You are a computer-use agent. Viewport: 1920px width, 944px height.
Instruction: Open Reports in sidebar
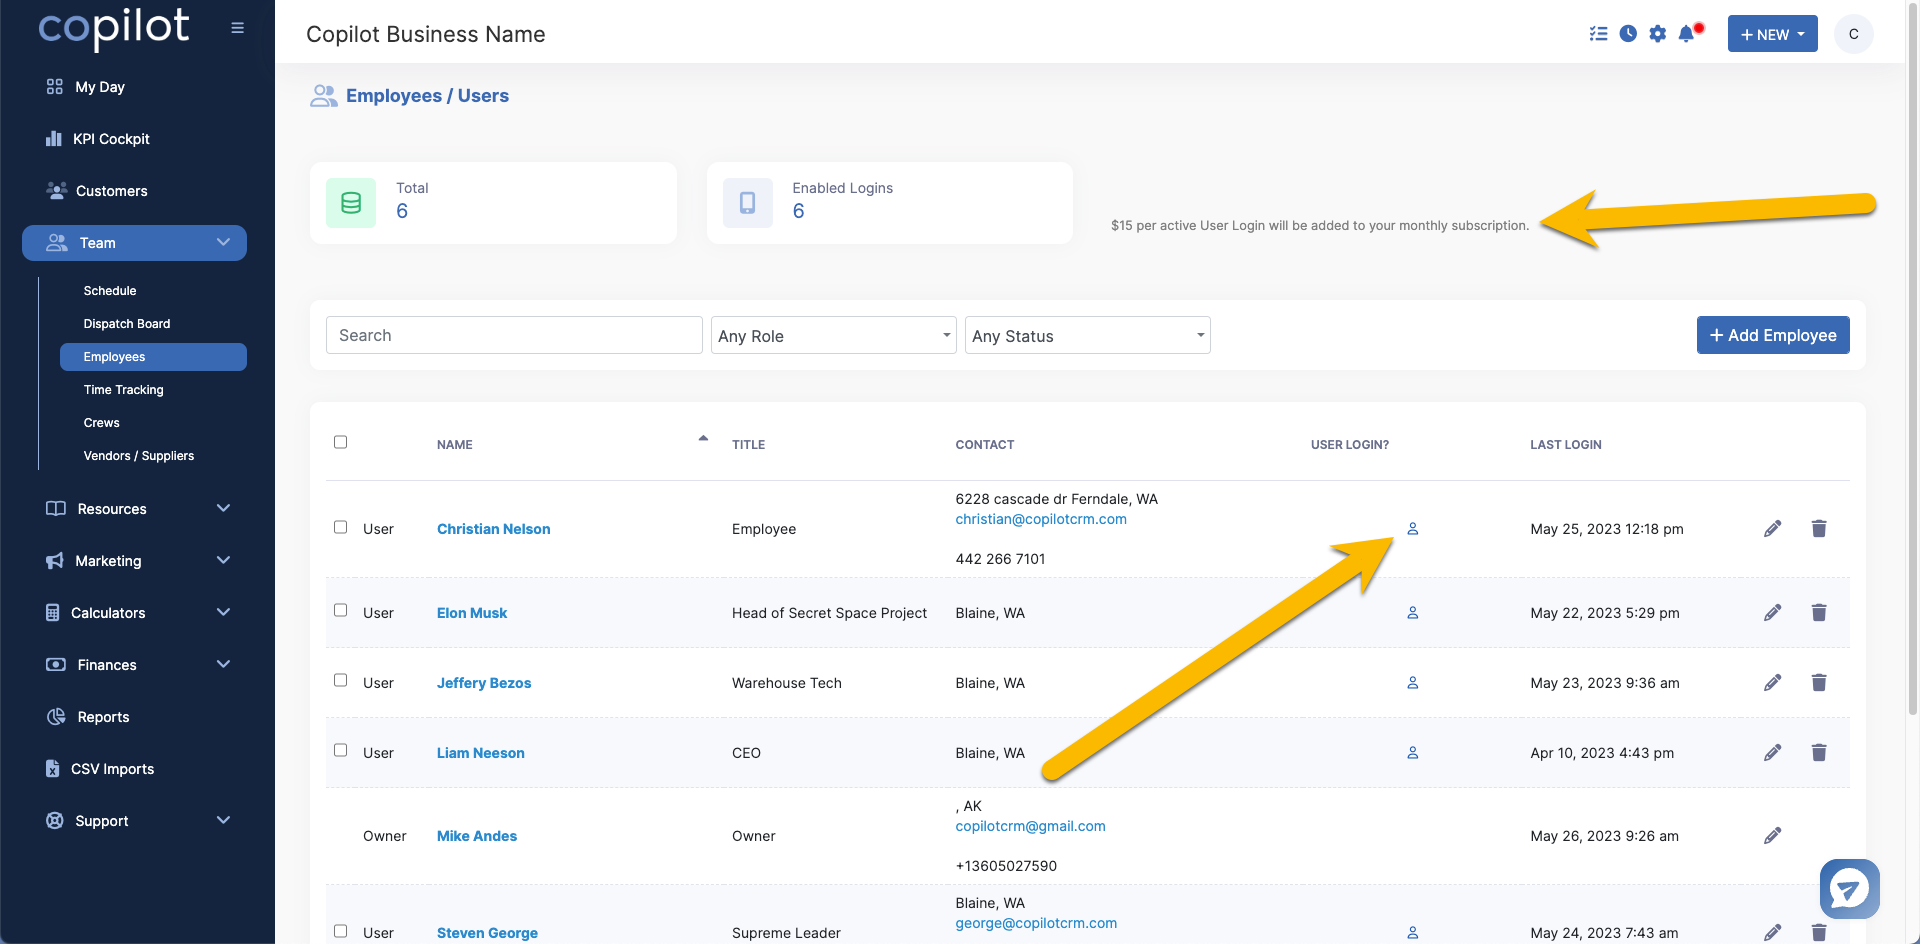88,717
